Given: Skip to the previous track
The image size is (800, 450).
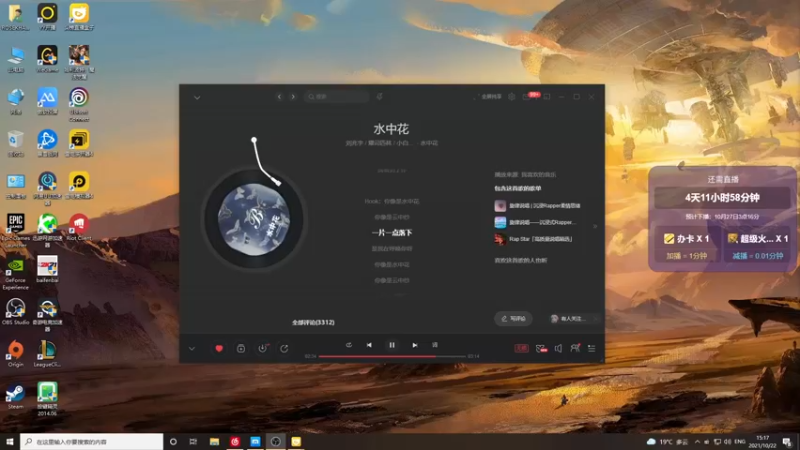Looking at the screenshot, I should [369, 345].
